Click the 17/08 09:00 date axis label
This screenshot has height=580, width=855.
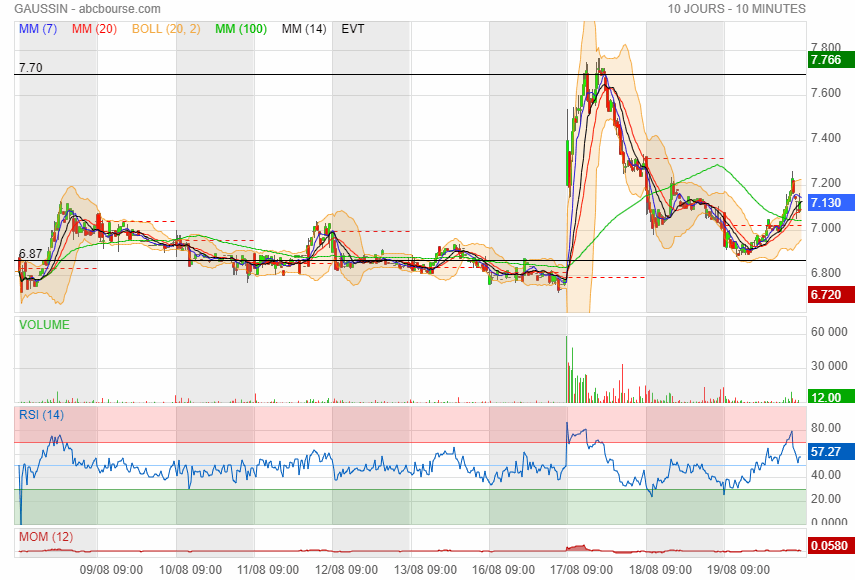(581, 570)
